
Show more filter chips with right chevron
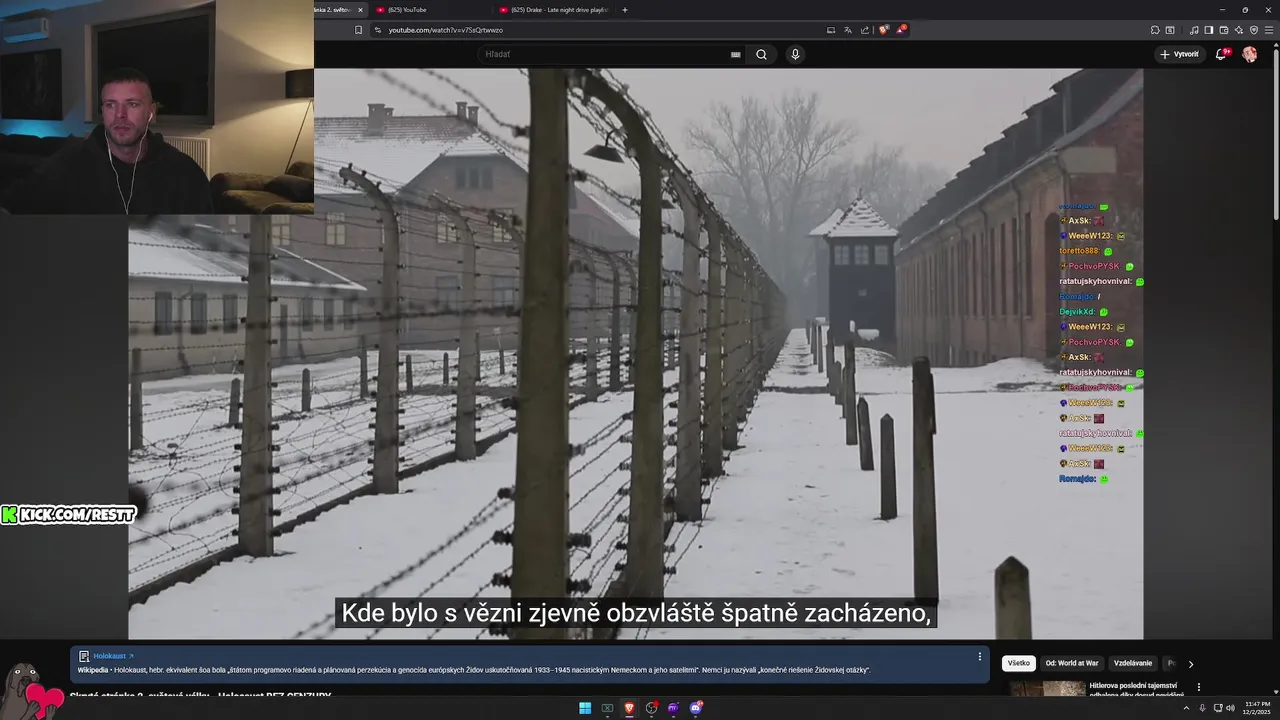(1190, 663)
